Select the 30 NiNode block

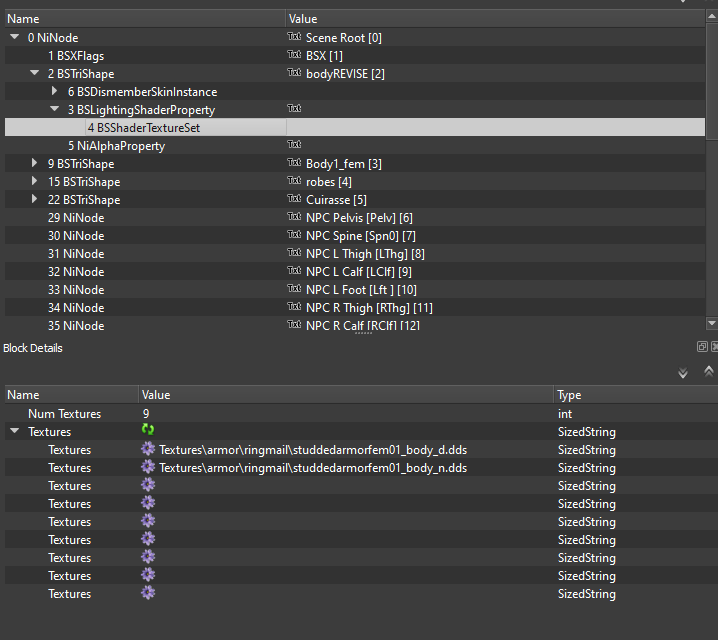pos(76,236)
